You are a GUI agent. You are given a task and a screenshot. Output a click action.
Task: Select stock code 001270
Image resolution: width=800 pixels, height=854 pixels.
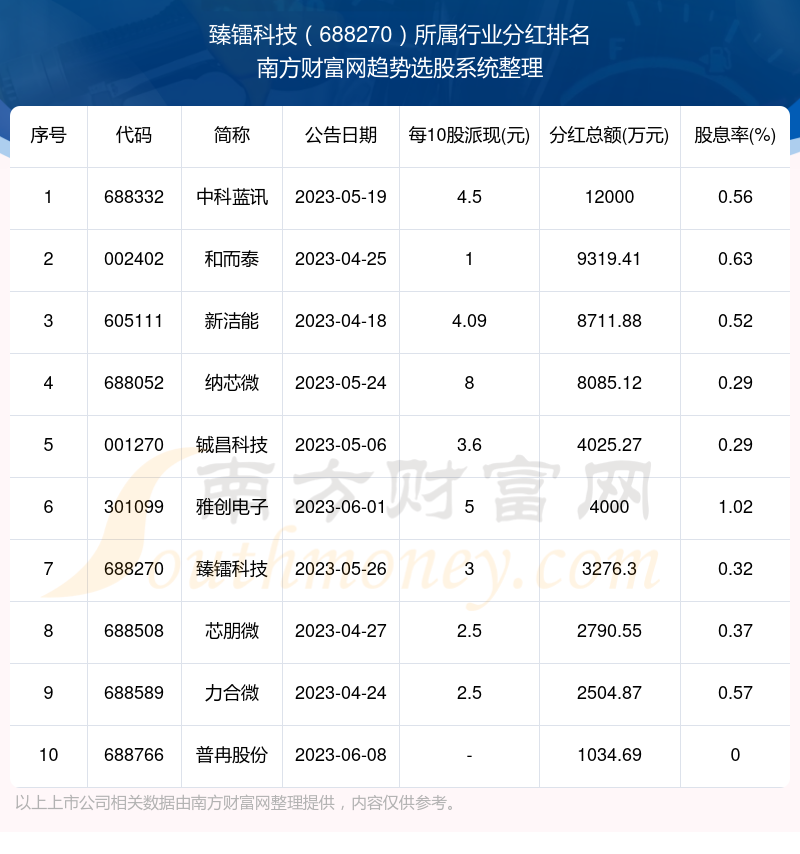[134, 446]
